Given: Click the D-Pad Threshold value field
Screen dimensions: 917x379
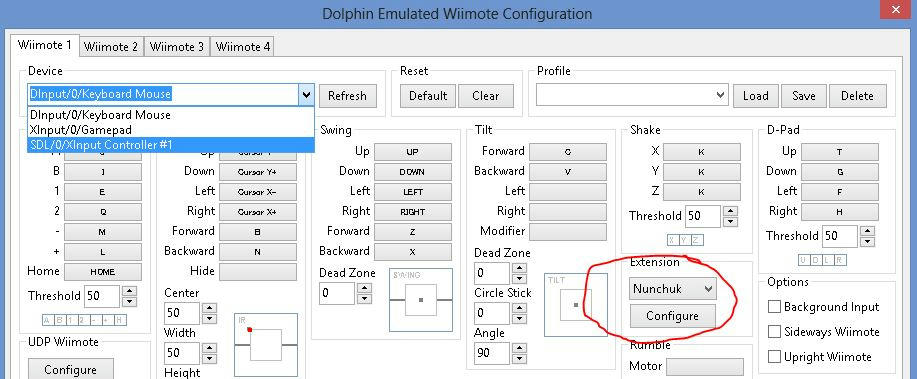Looking at the screenshot, I should coord(840,236).
